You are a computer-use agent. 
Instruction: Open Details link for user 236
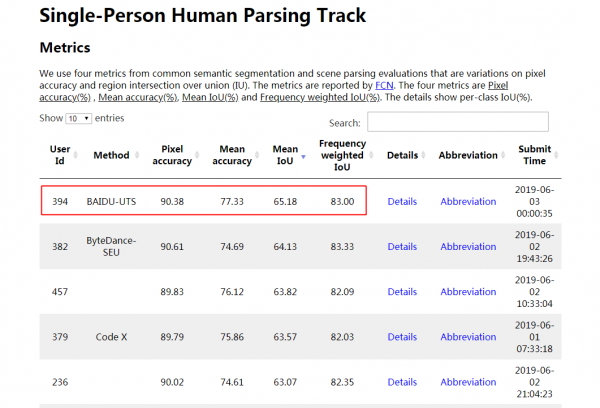402,382
